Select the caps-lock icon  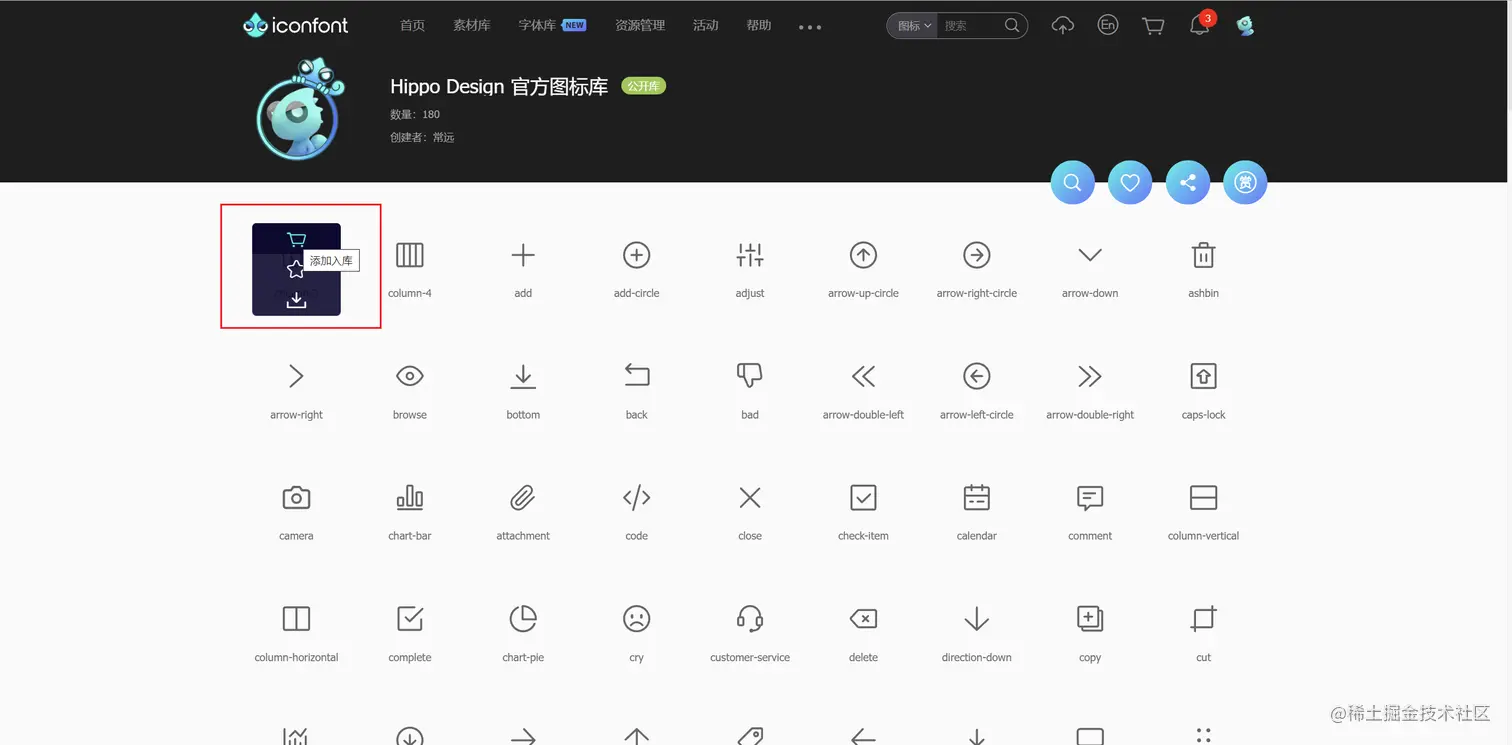(1204, 376)
